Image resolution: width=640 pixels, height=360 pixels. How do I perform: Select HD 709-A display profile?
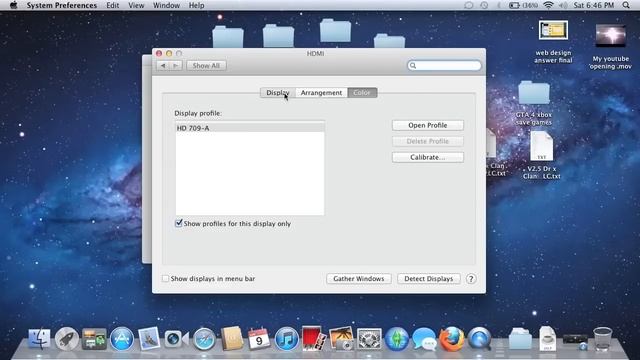pos(250,128)
